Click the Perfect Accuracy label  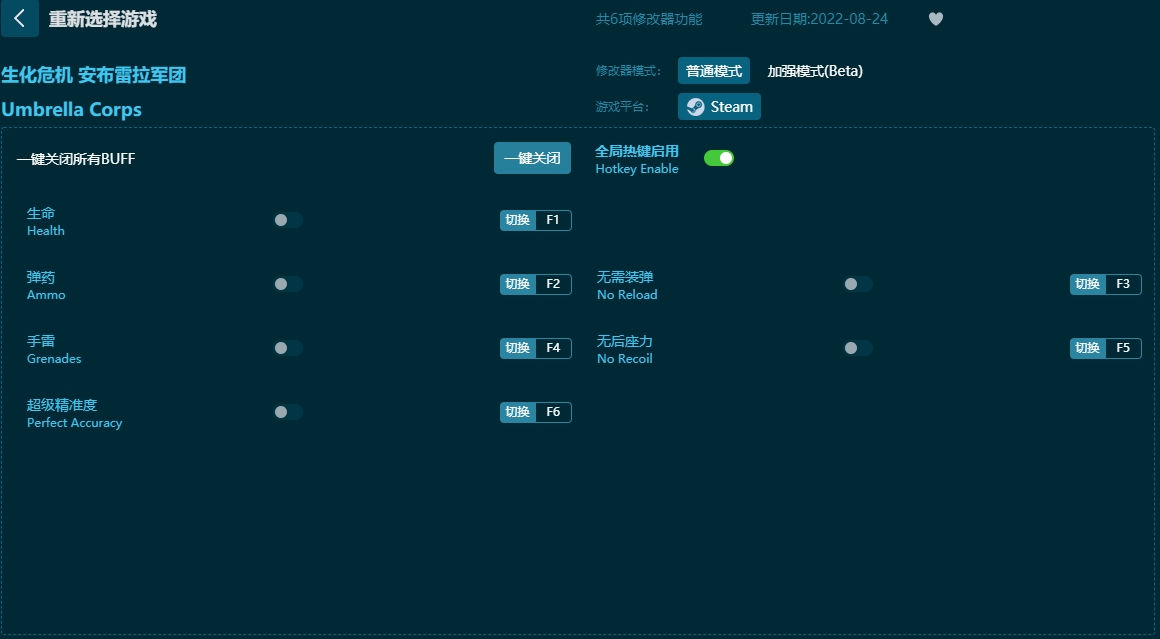click(75, 423)
